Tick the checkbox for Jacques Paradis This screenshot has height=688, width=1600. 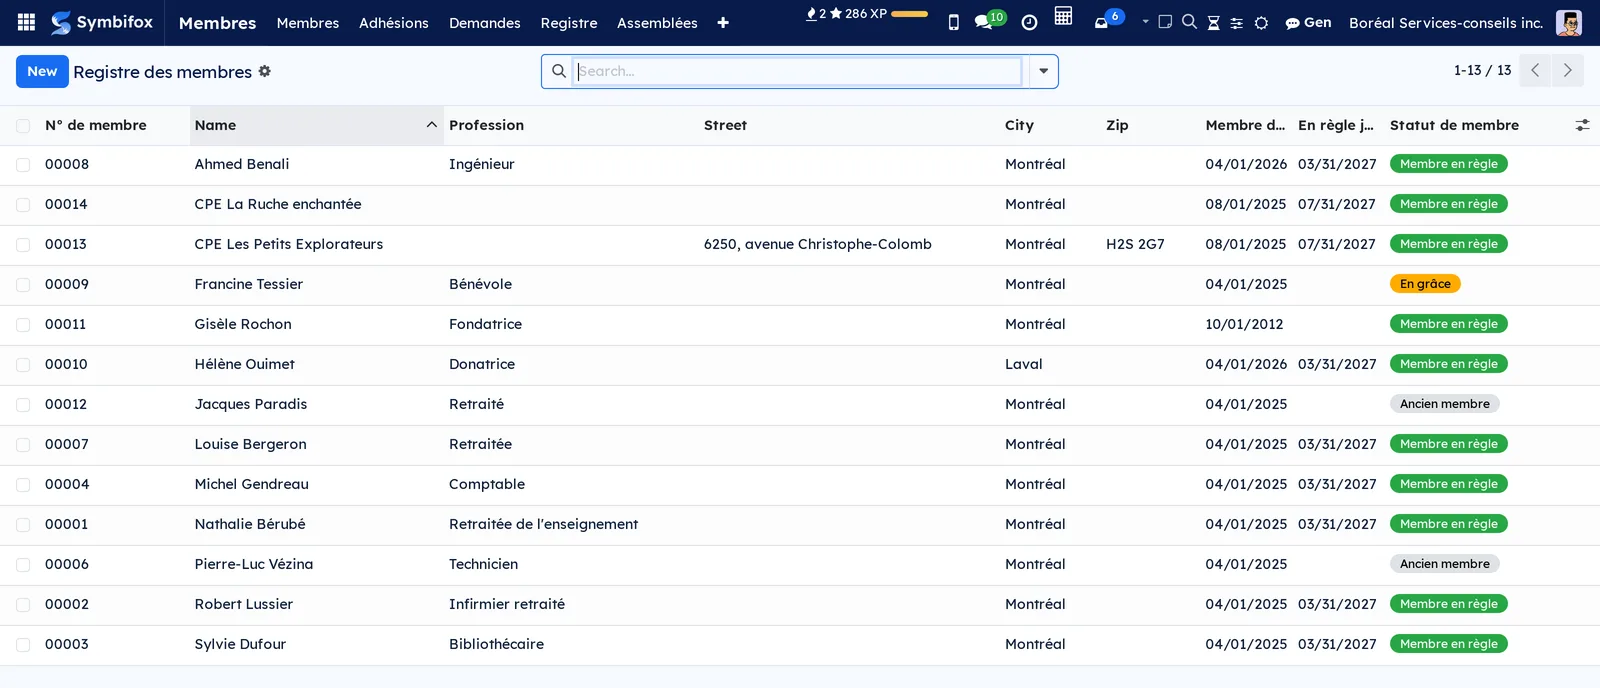[23, 405]
